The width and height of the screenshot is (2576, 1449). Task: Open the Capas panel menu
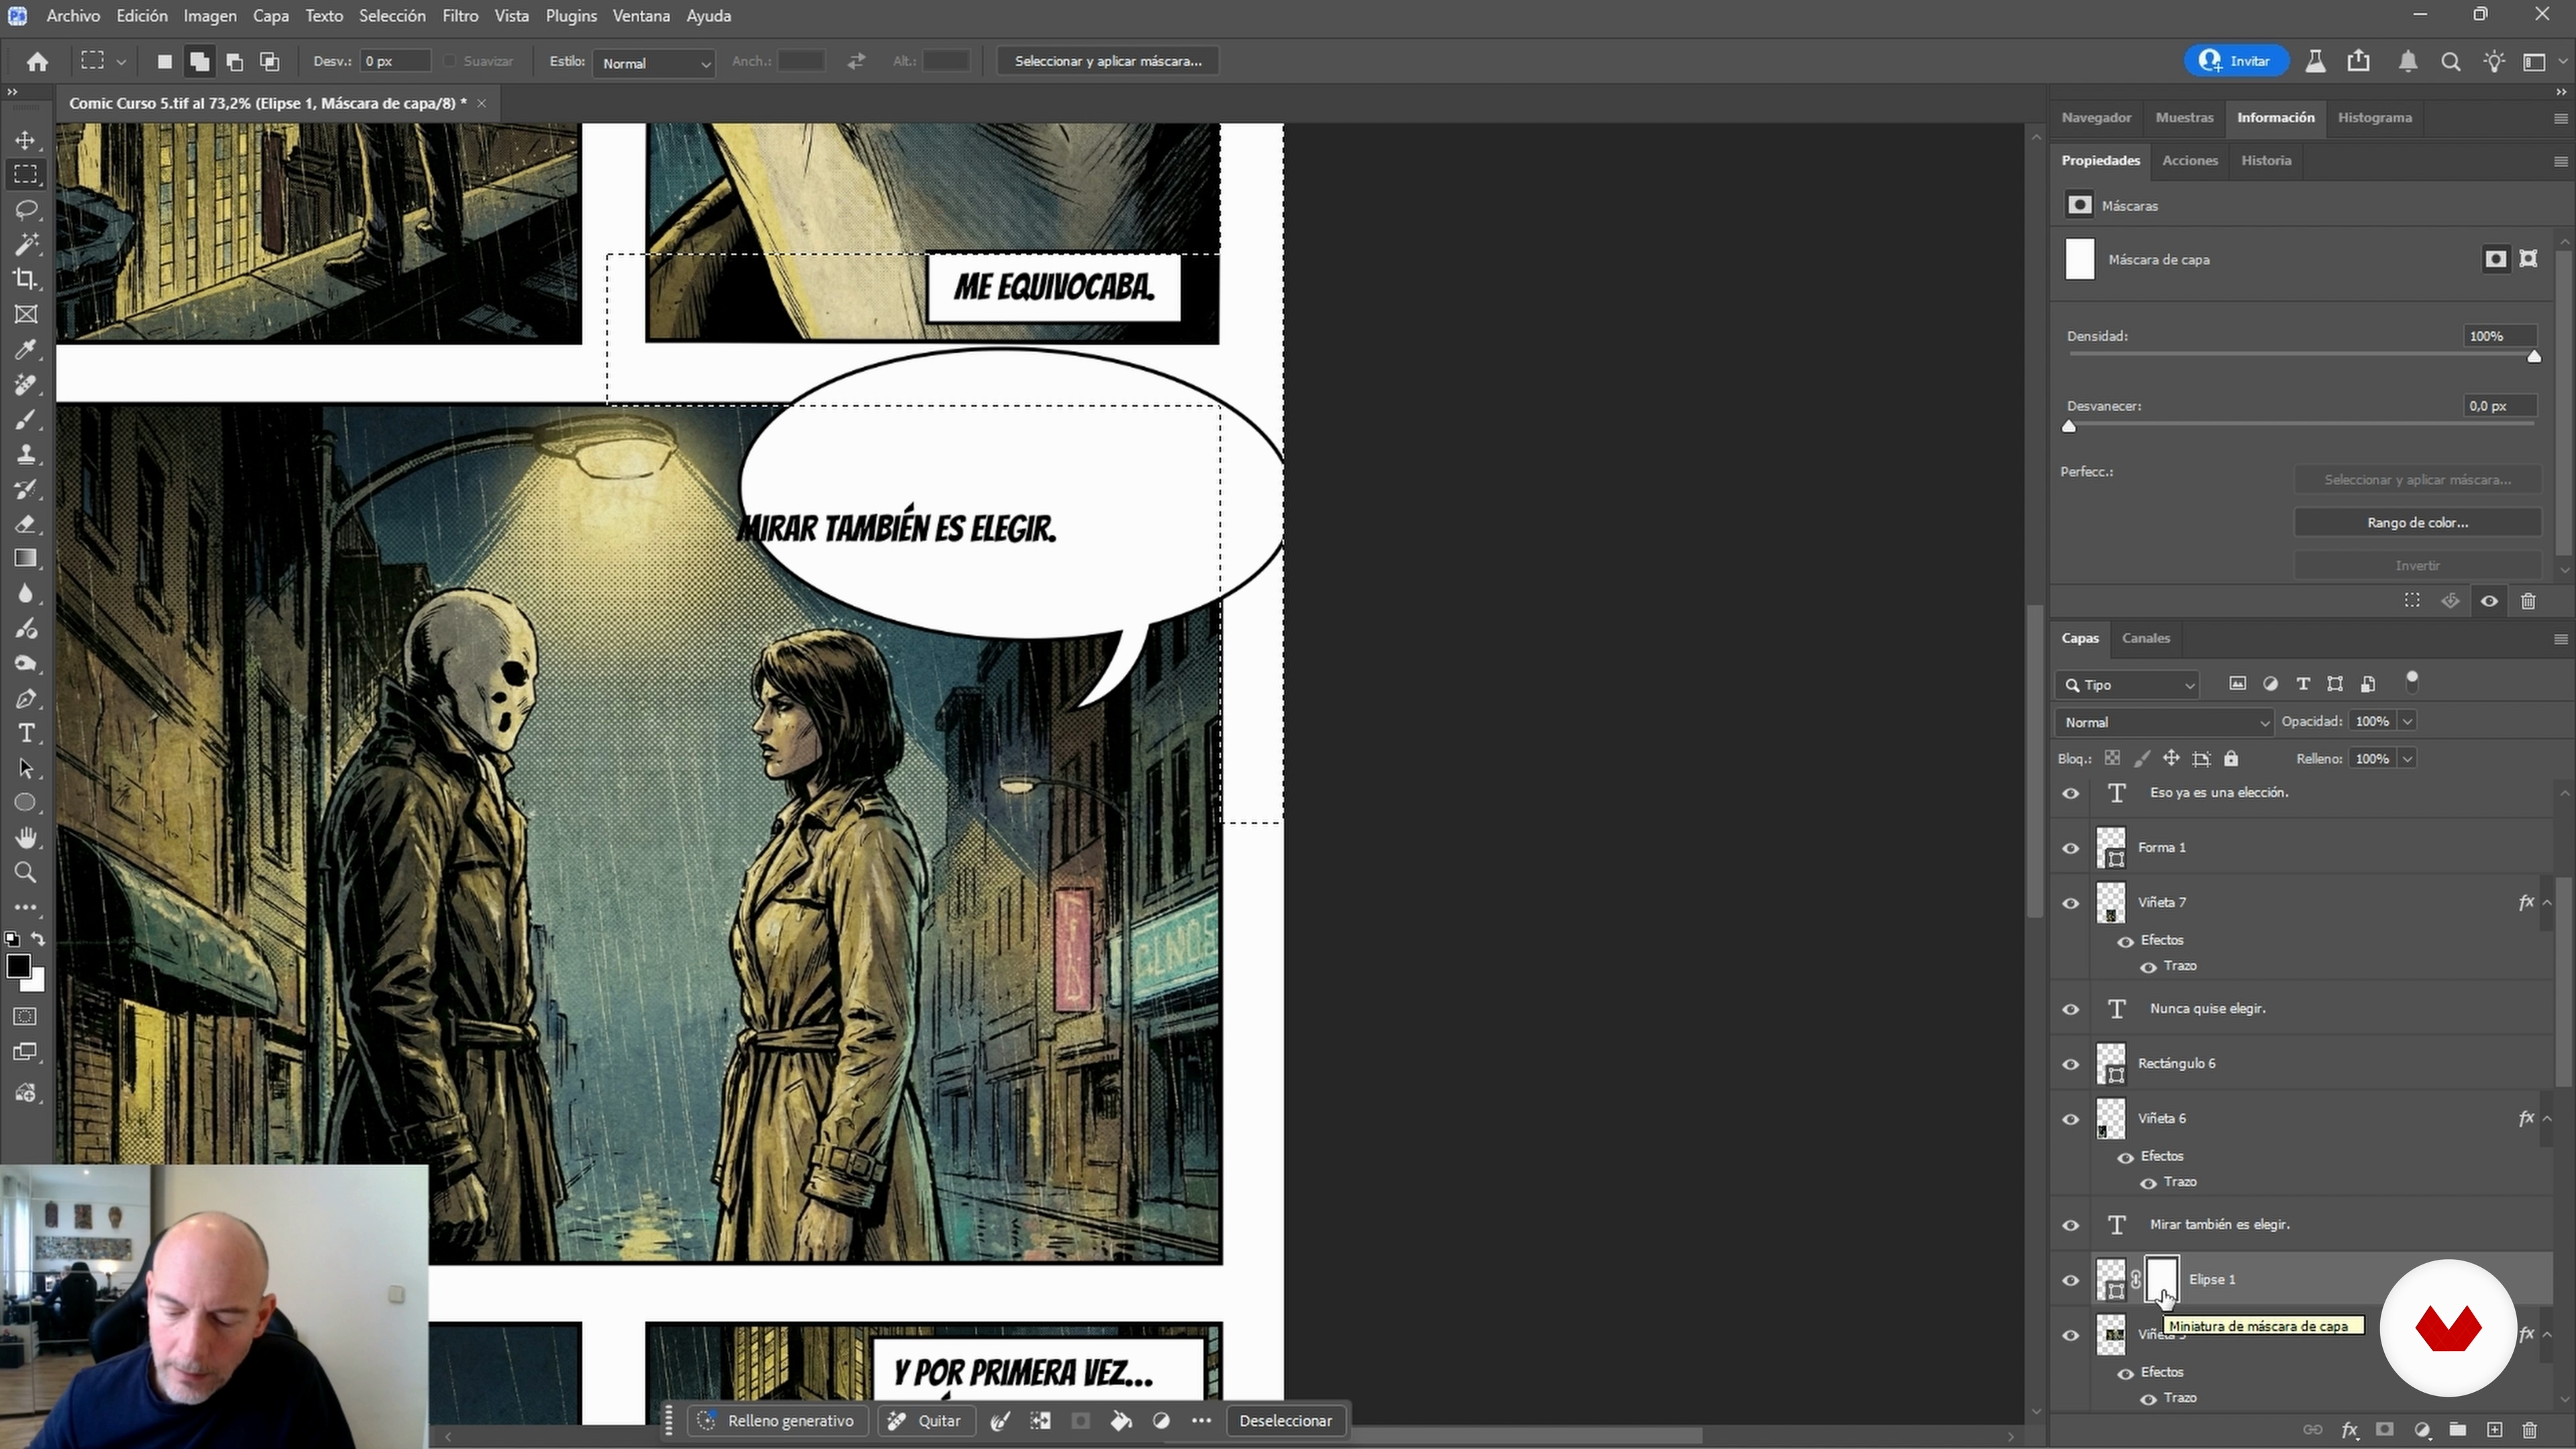point(2560,639)
